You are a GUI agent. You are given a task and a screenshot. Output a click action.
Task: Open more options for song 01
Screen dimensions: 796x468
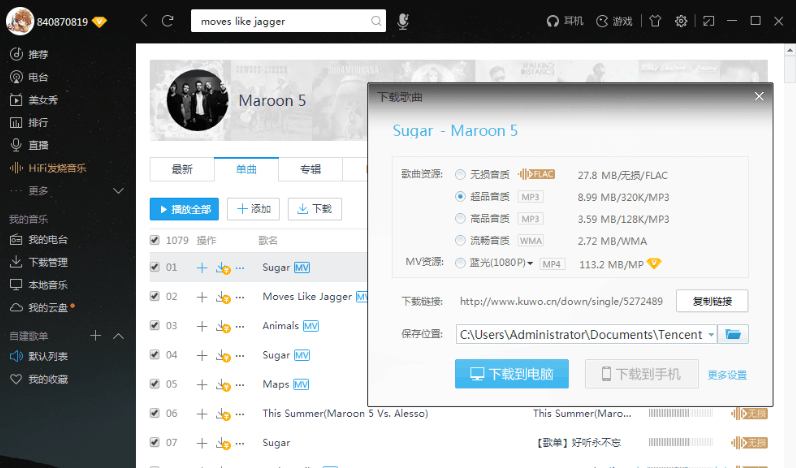click(x=240, y=268)
